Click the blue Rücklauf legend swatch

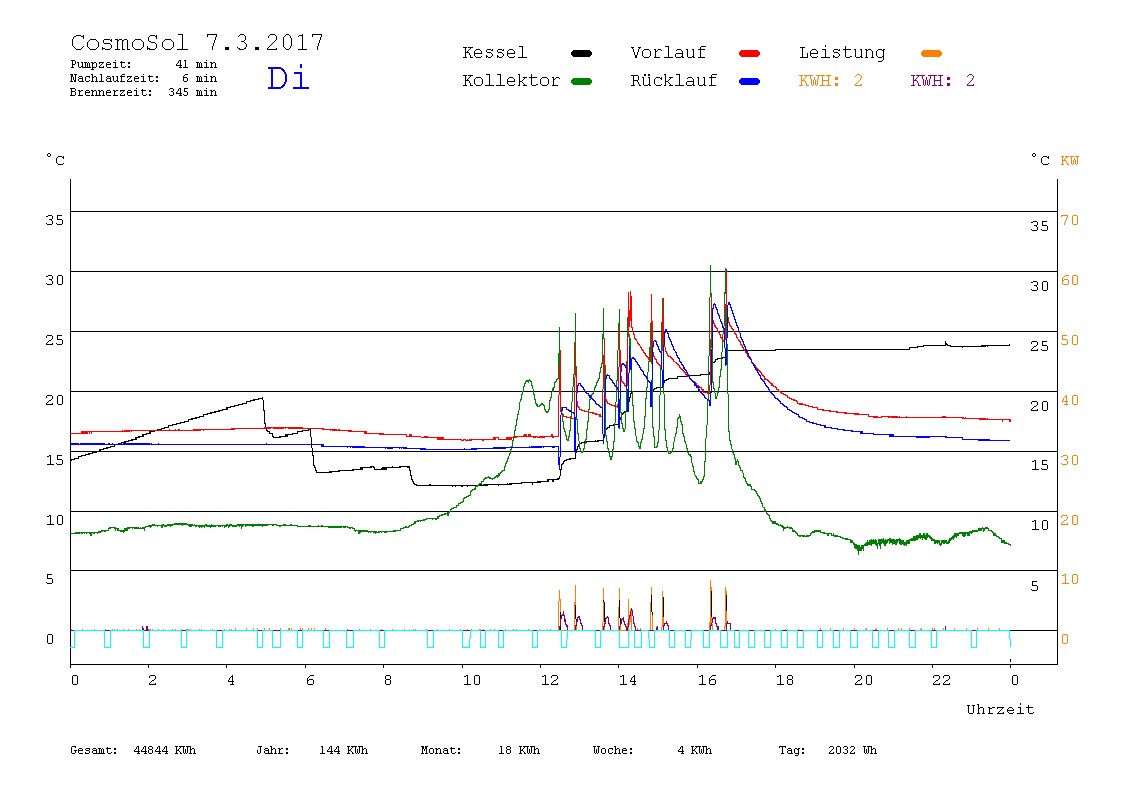(x=750, y=81)
